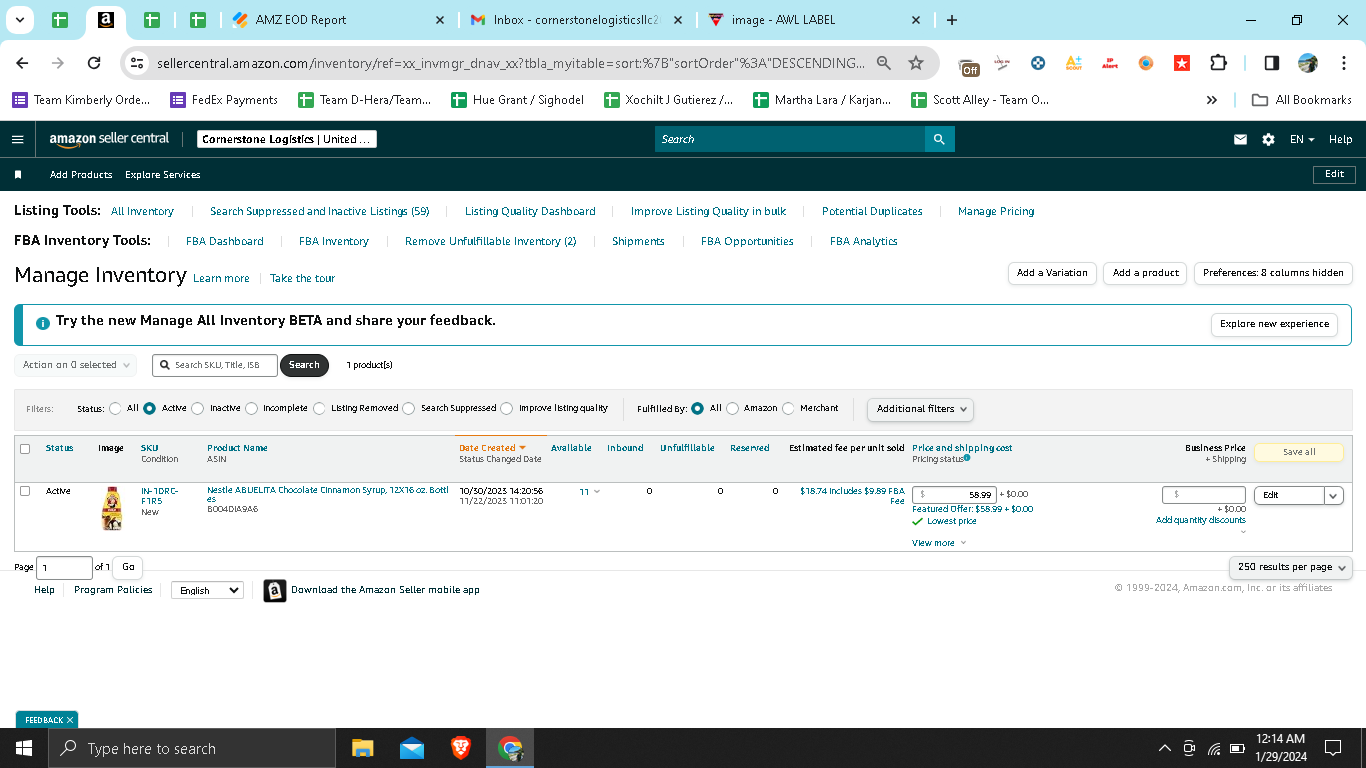Viewport: 1366px width, 768px height.
Task: Check the Nestle Abuelita row checkbox
Action: [x=25, y=491]
